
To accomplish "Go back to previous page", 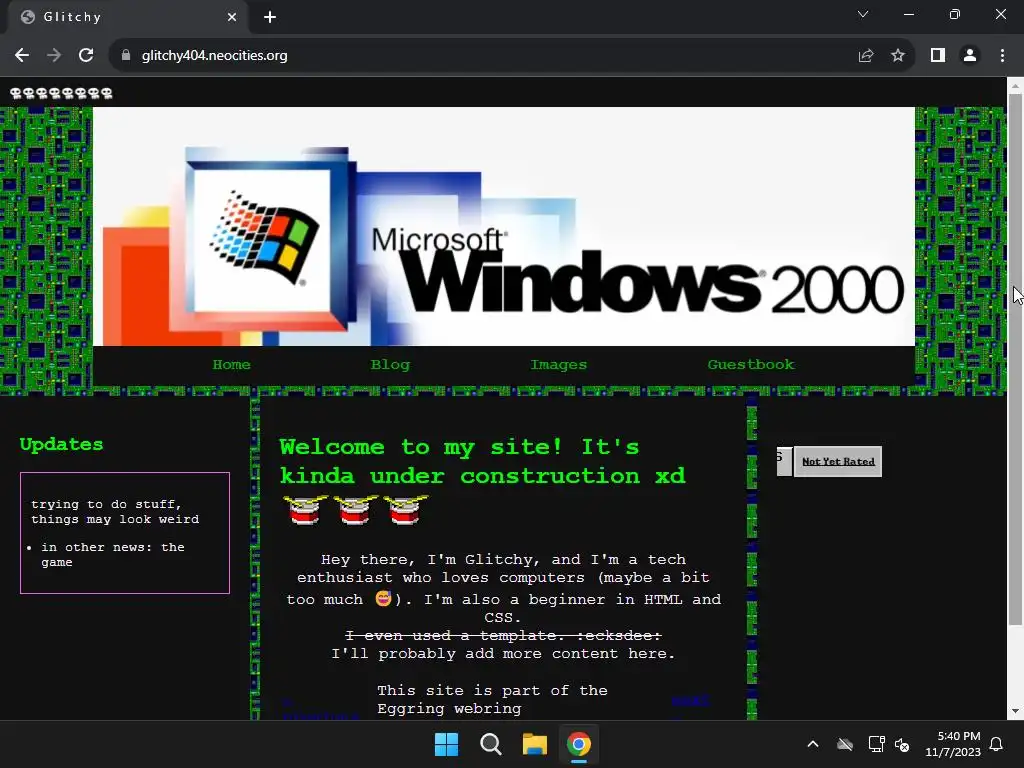I will click(x=22, y=56).
